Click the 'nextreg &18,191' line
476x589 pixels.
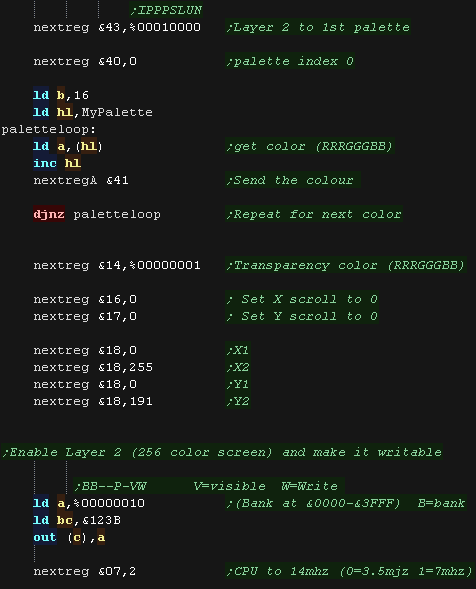93,401
